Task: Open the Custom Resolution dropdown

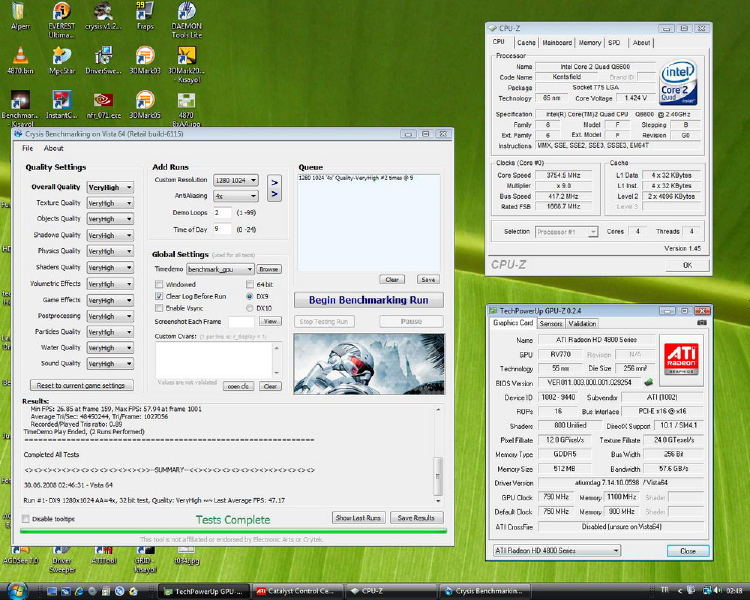Action: [x=236, y=180]
